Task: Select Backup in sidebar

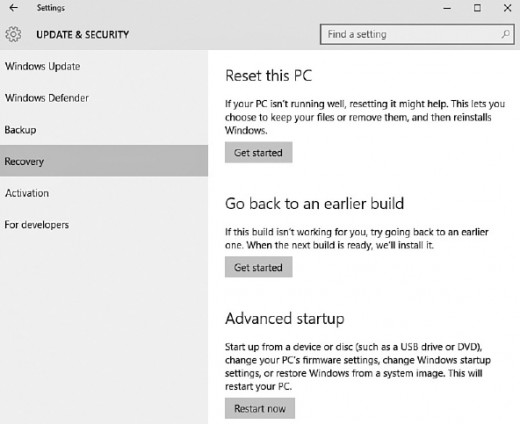Action: coord(104,130)
